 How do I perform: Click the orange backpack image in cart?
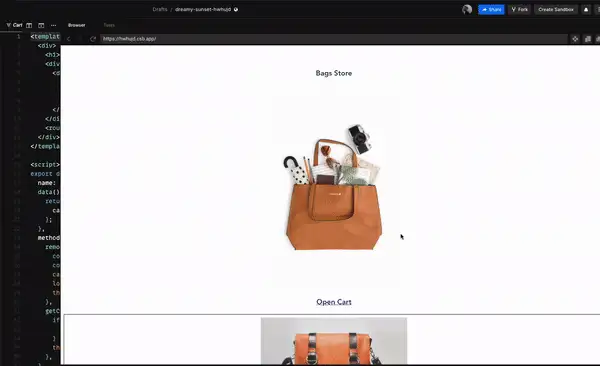[334, 341]
